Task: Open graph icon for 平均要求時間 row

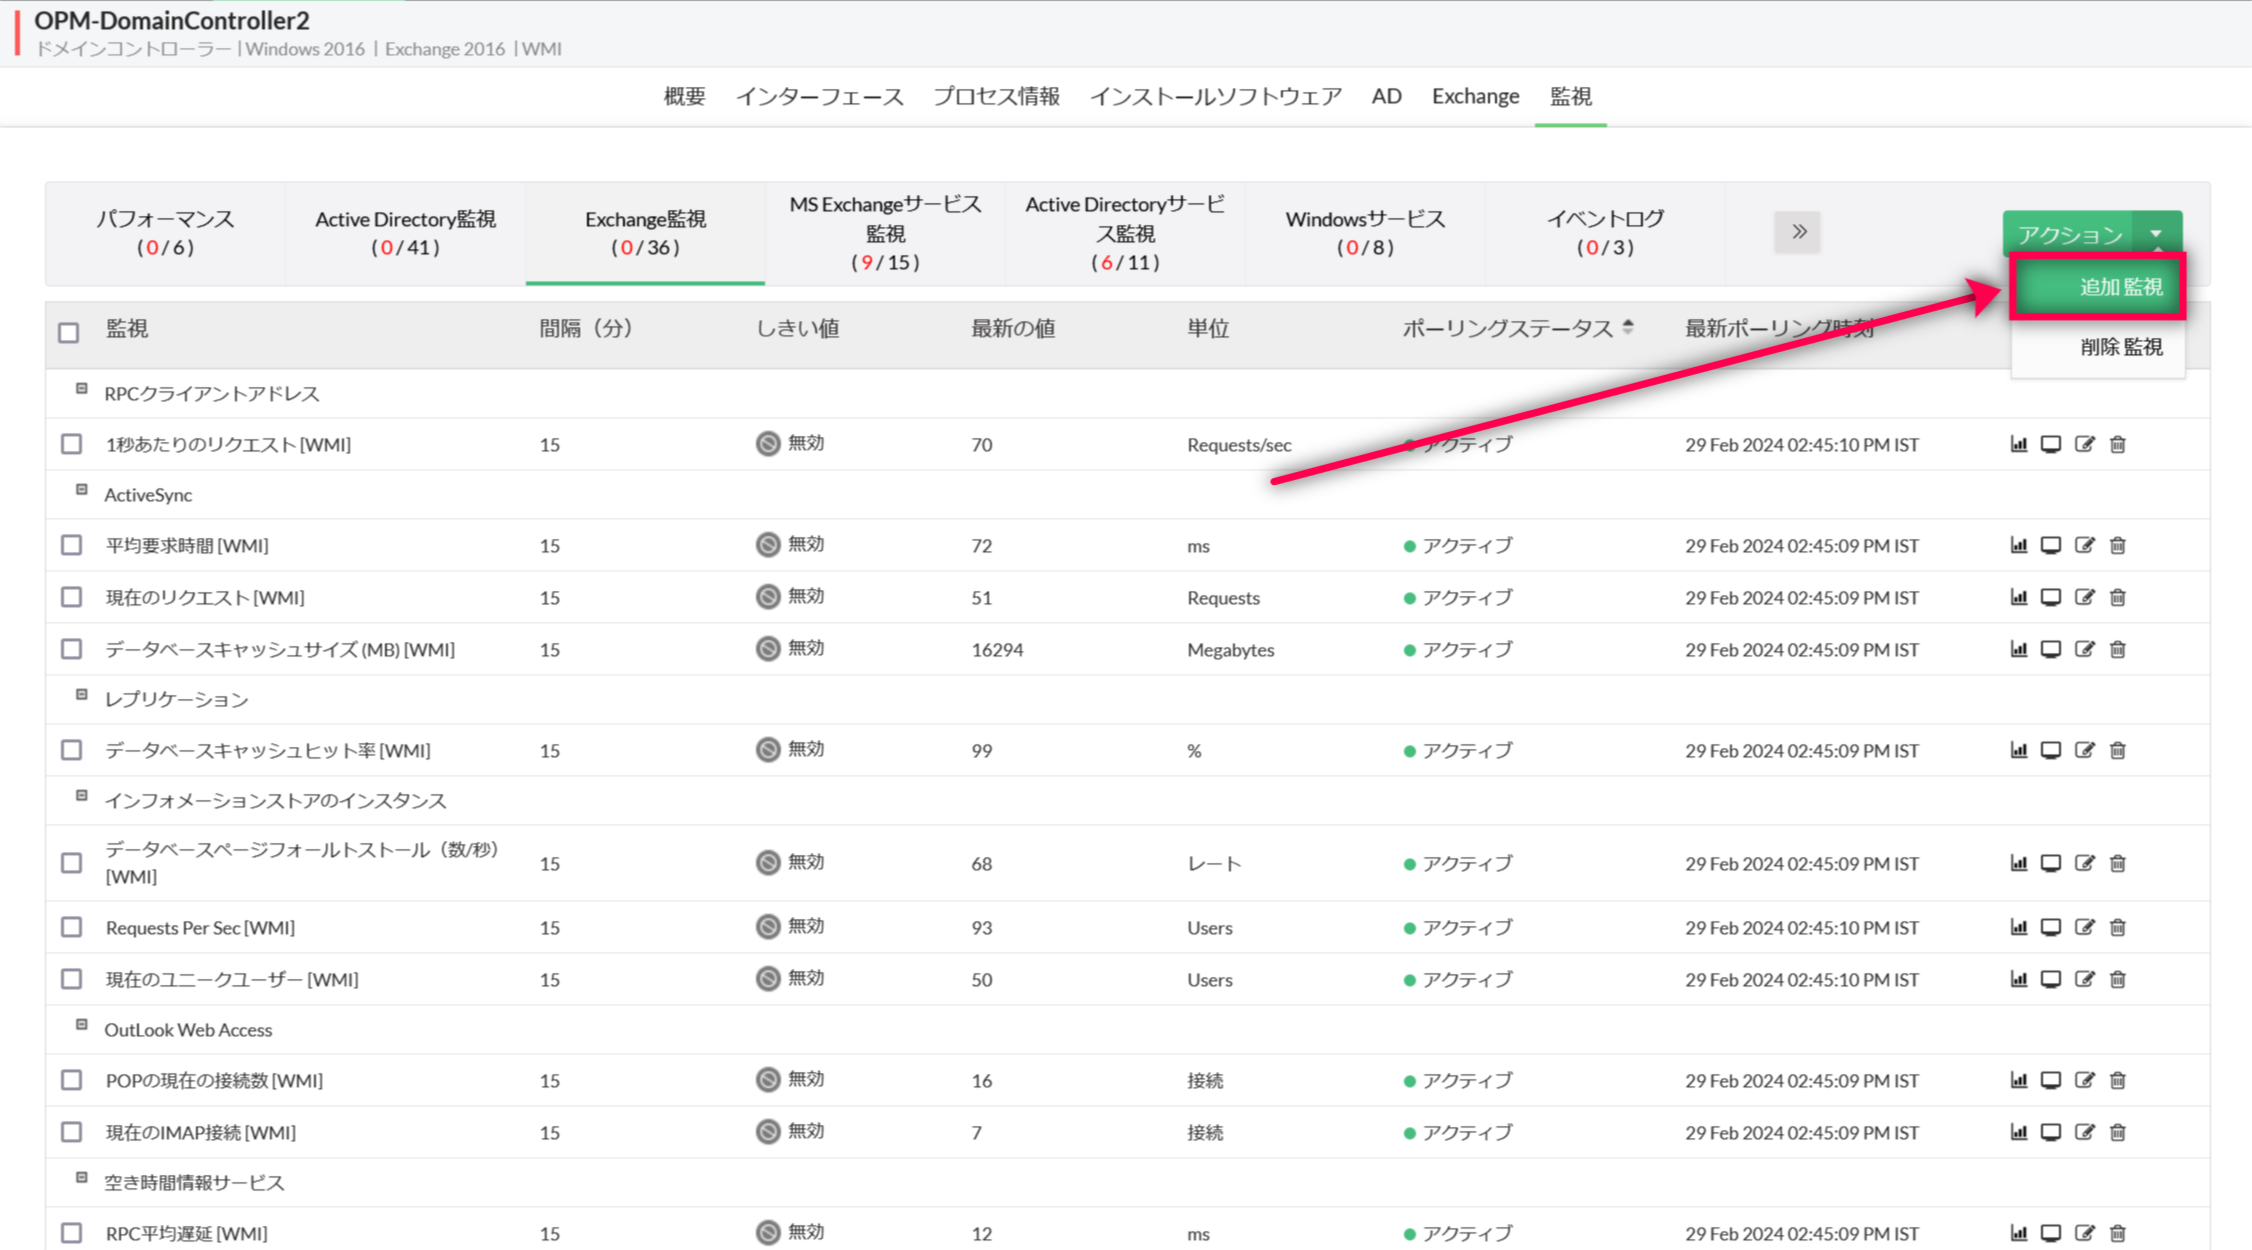Action: pos(2018,545)
